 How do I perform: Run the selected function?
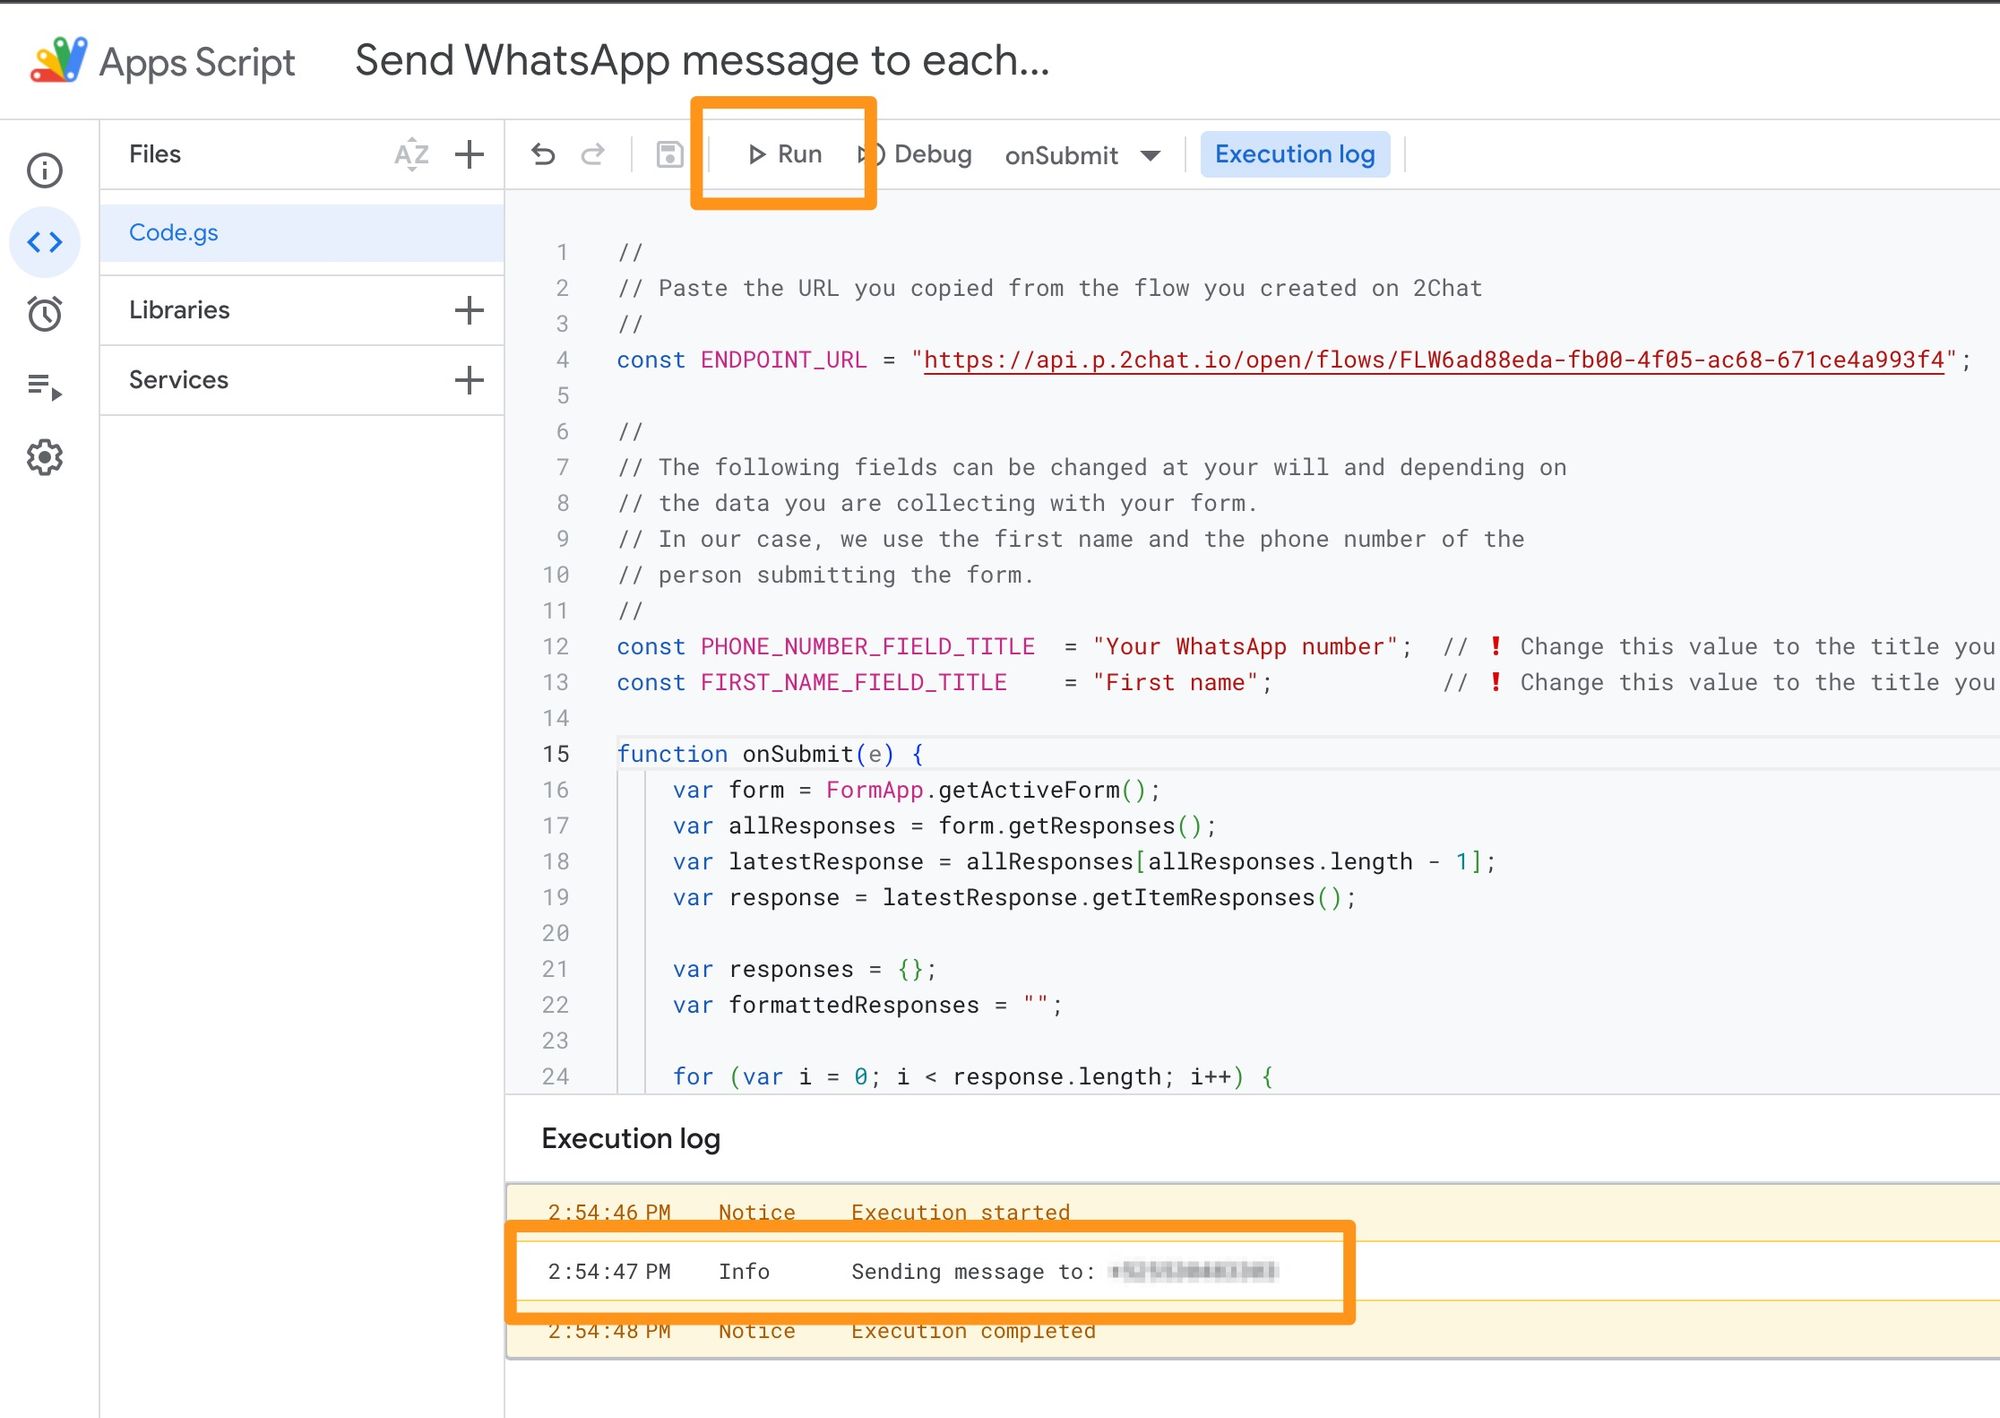(x=785, y=154)
